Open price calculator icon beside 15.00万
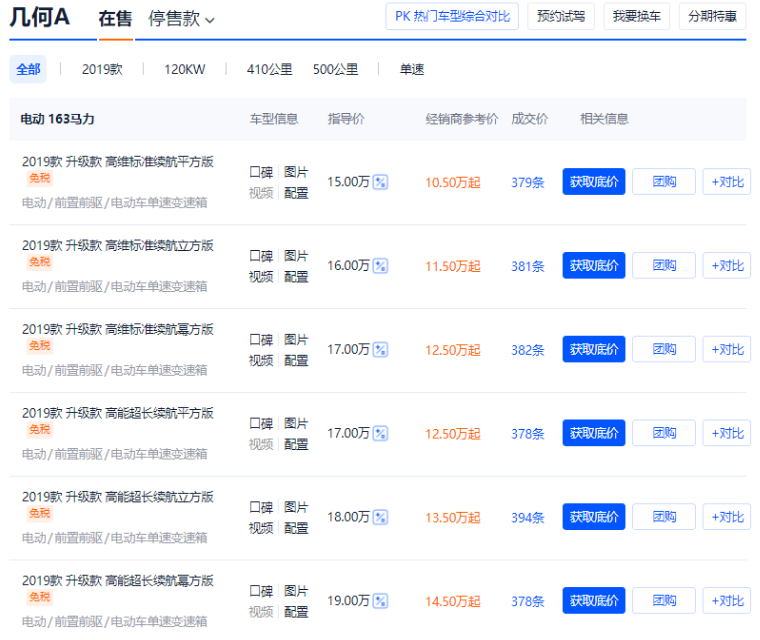The width and height of the screenshot is (760, 640). click(x=380, y=182)
